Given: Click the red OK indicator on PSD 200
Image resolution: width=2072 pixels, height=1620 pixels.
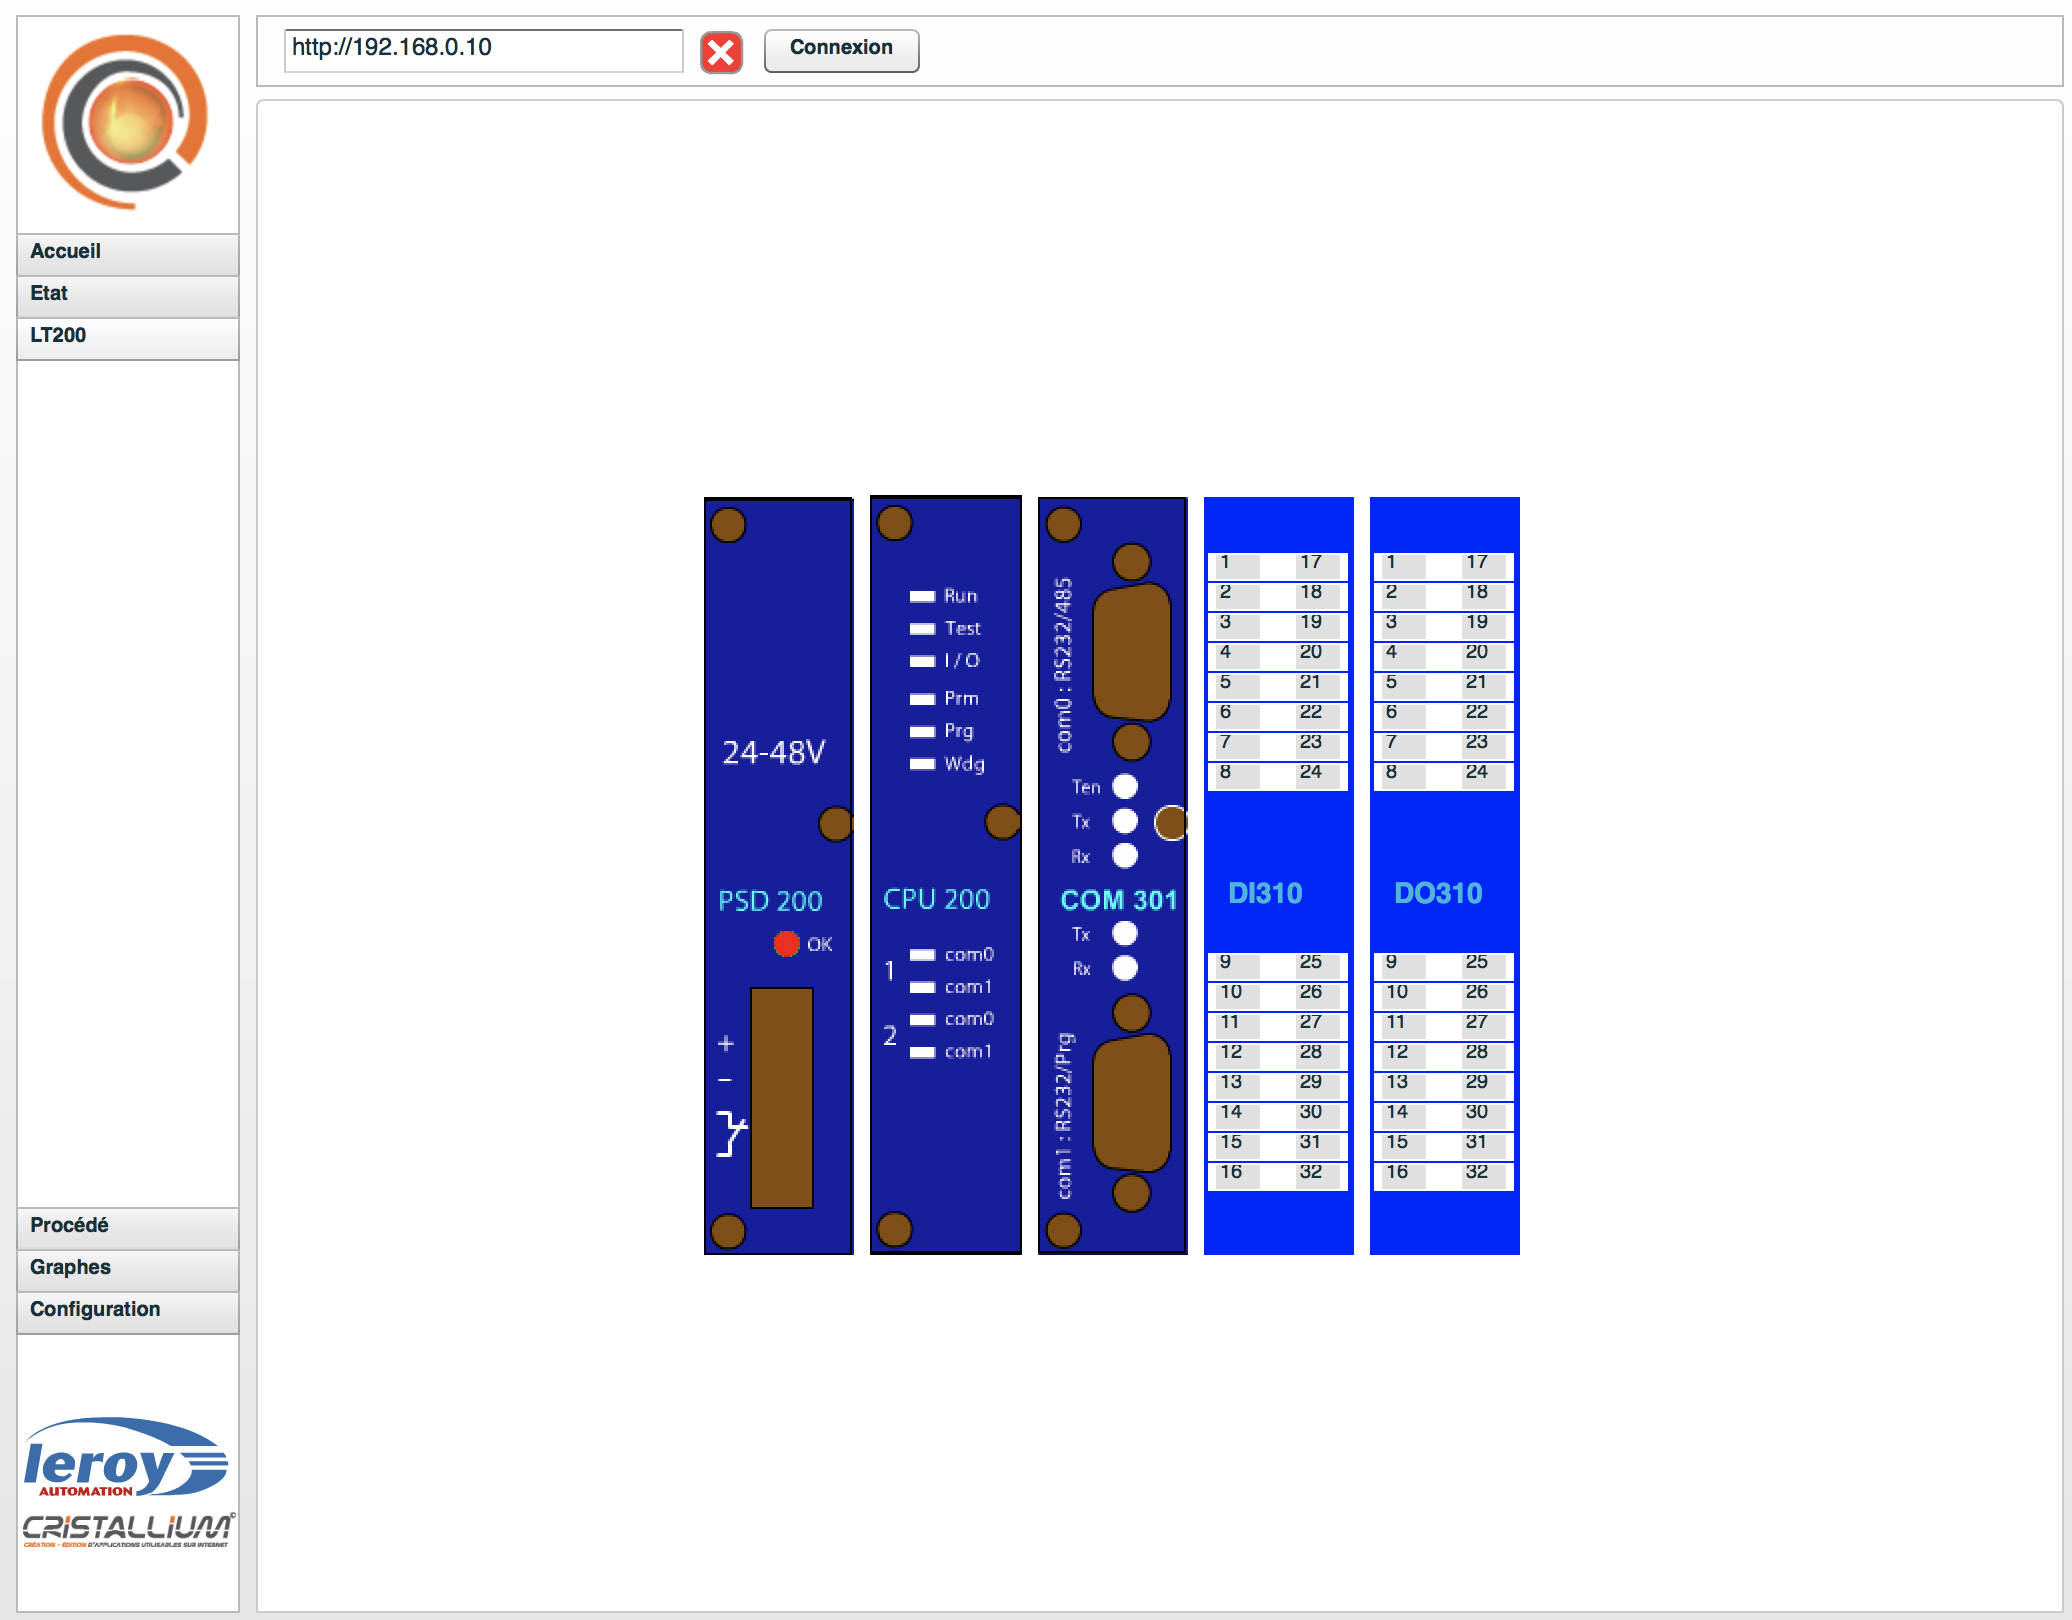Looking at the screenshot, I should (x=786, y=944).
